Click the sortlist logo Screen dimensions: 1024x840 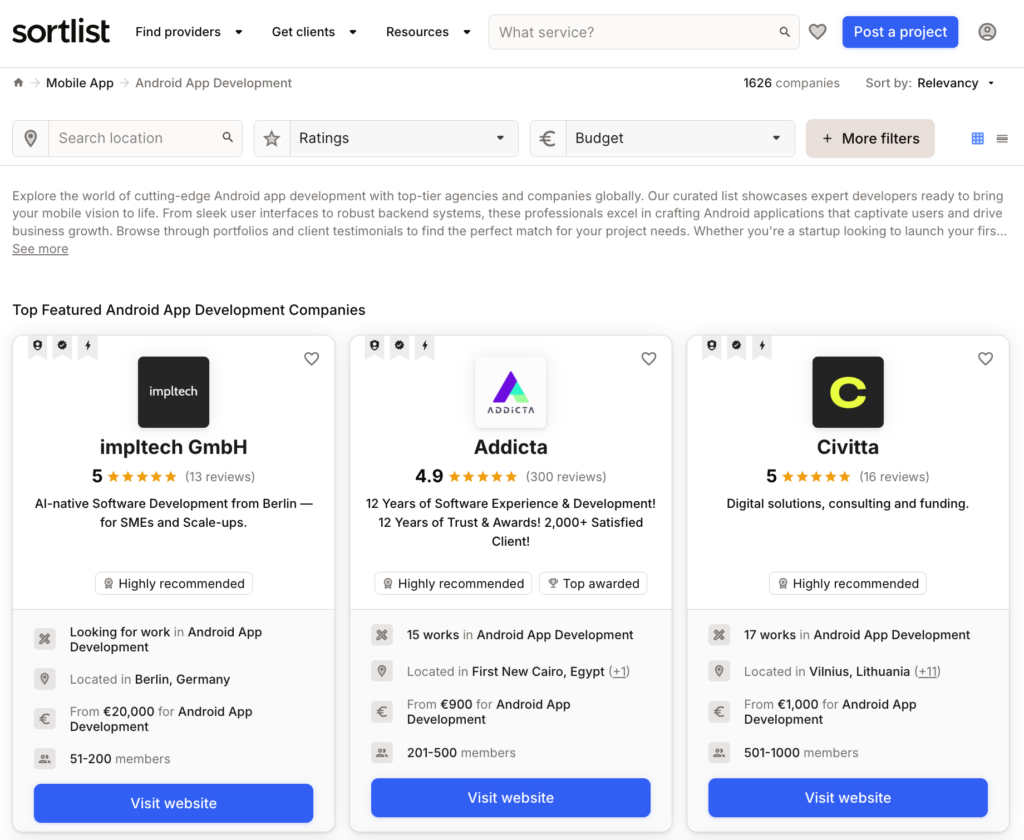tap(61, 31)
